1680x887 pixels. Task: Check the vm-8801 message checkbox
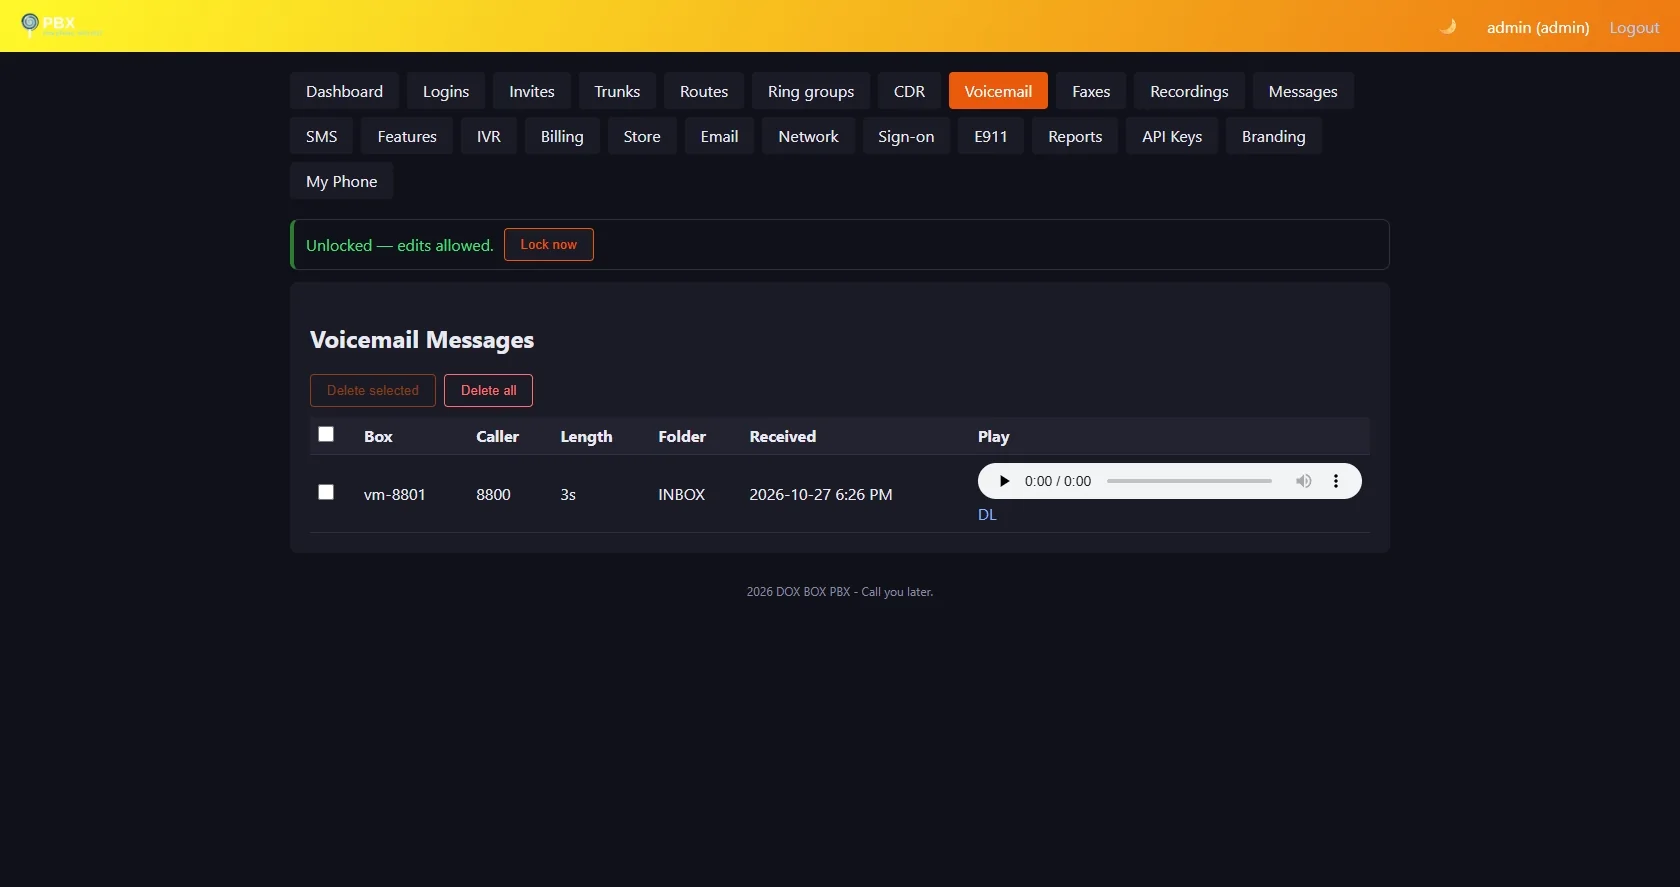326,492
